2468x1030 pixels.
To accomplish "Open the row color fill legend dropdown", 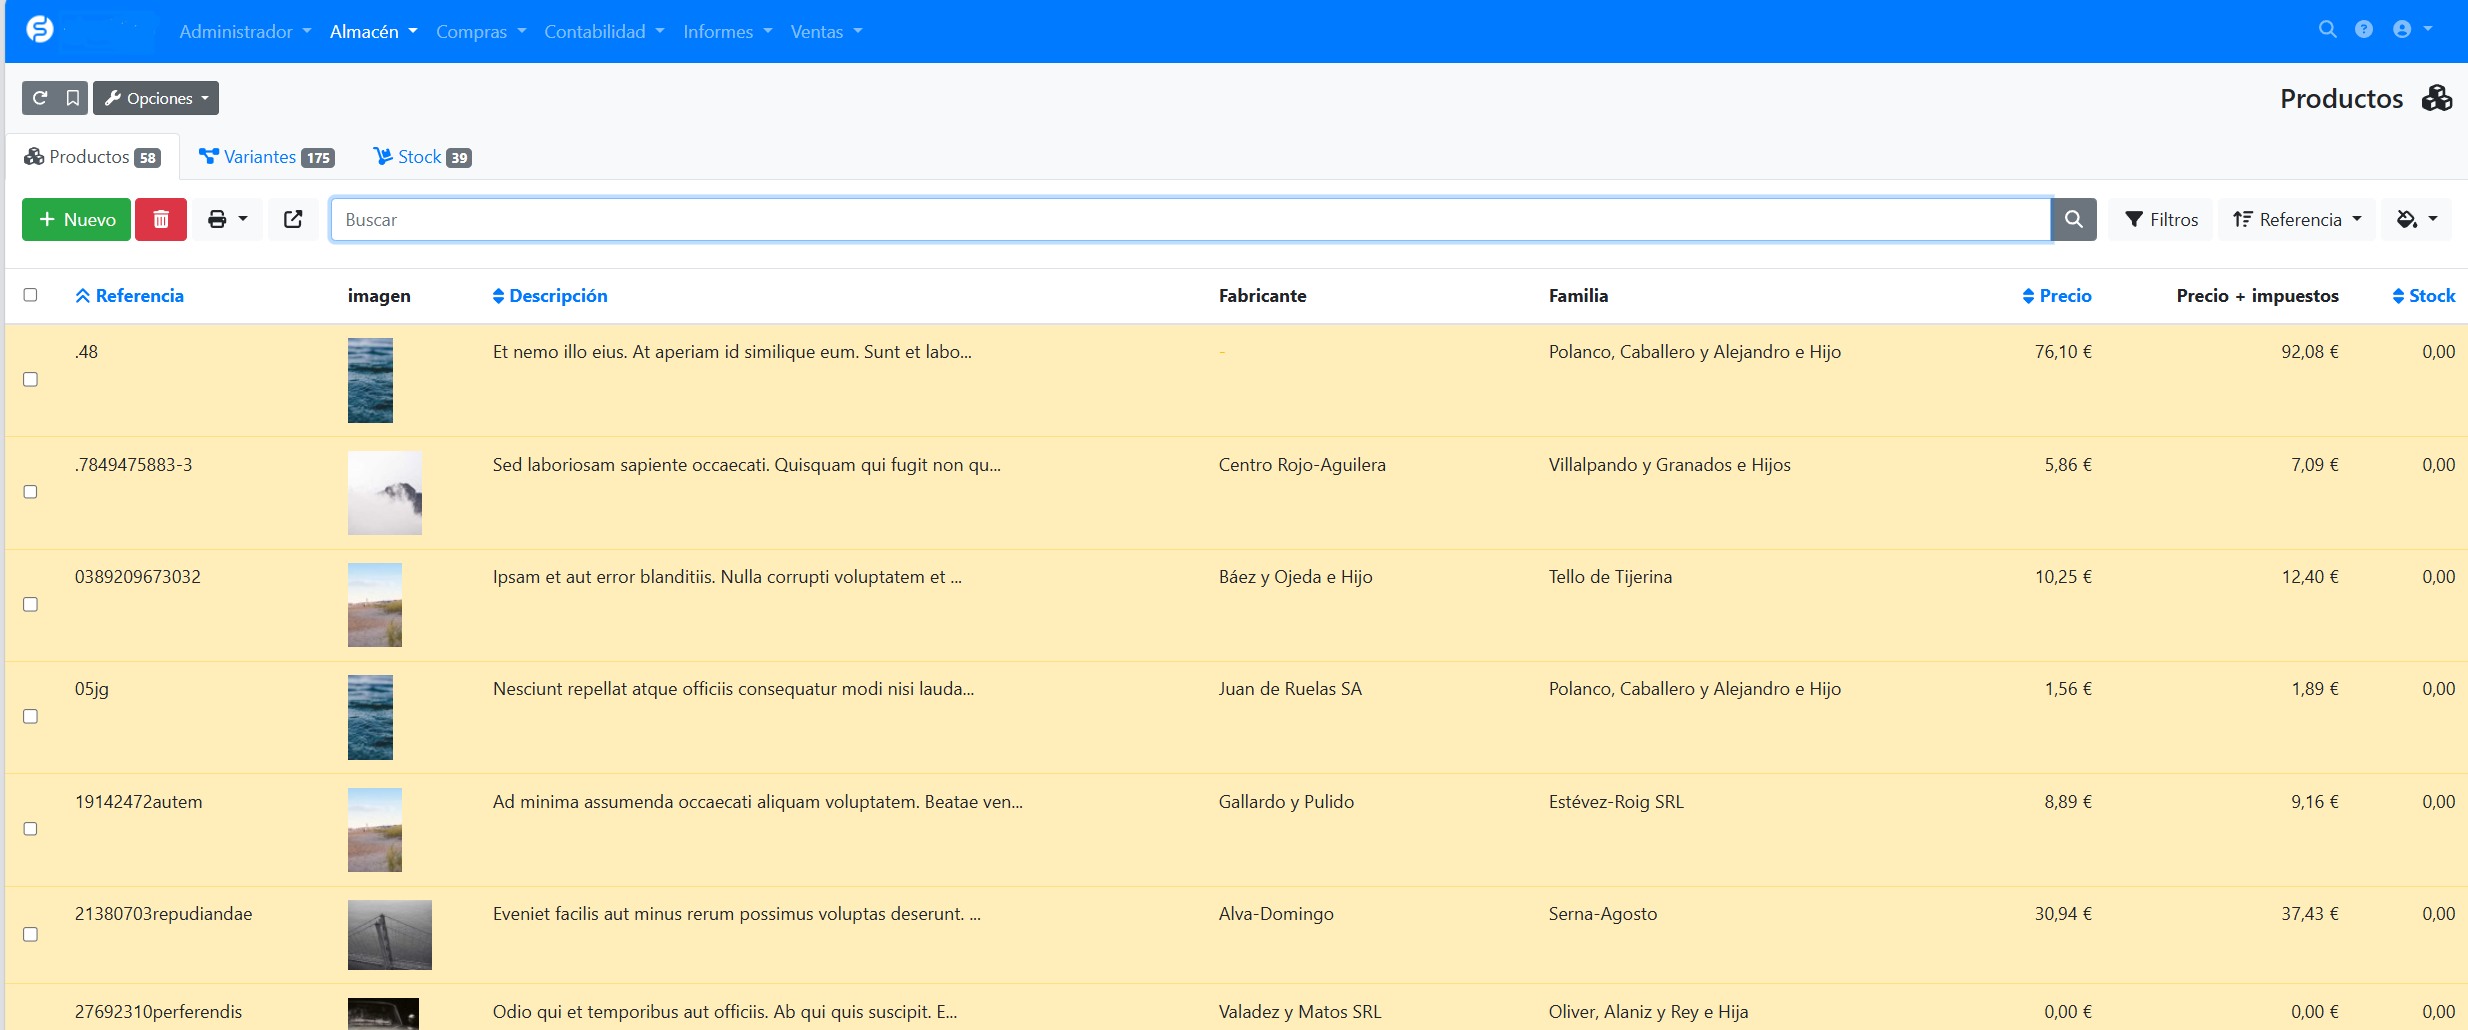I will pyautogui.click(x=2416, y=220).
